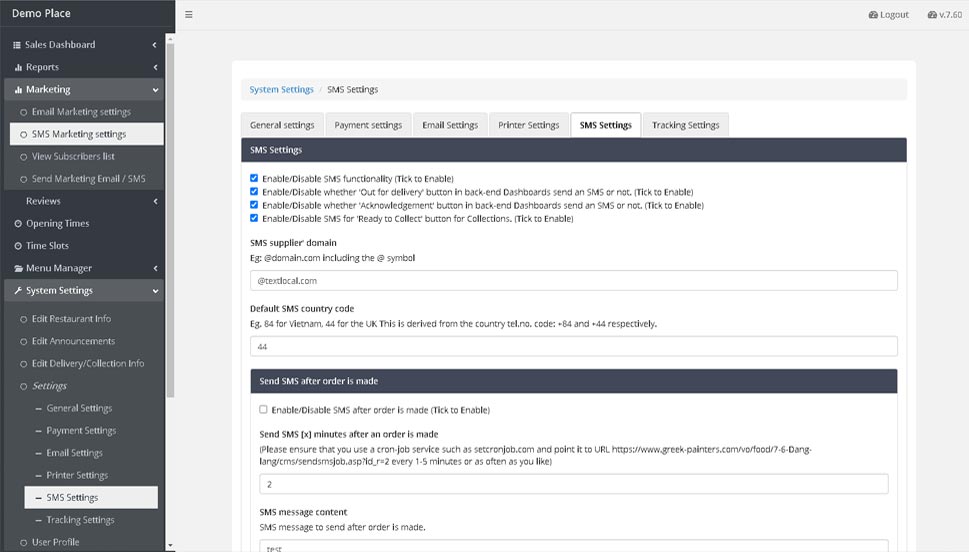Viewport: 969px width, 552px height.
Task: Collapse the Marketing section chevron
Action: [155, 90]
